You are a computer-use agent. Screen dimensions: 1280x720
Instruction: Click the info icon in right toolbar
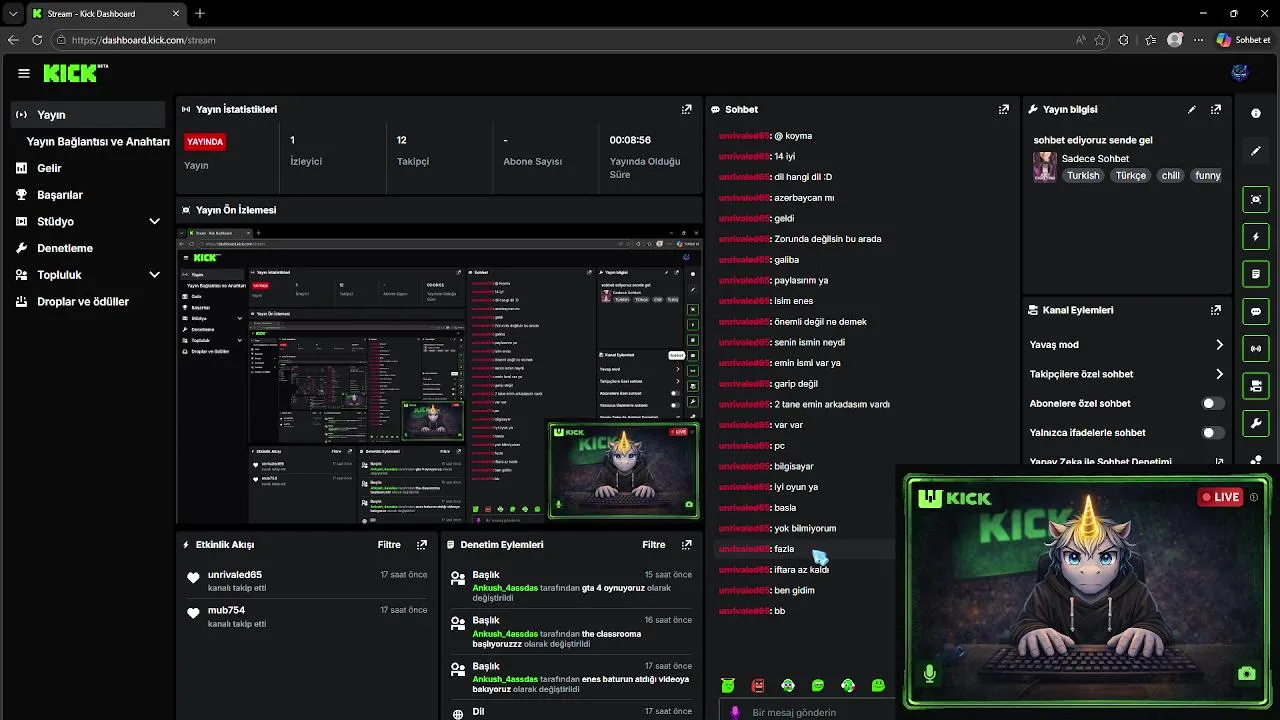1256,114
